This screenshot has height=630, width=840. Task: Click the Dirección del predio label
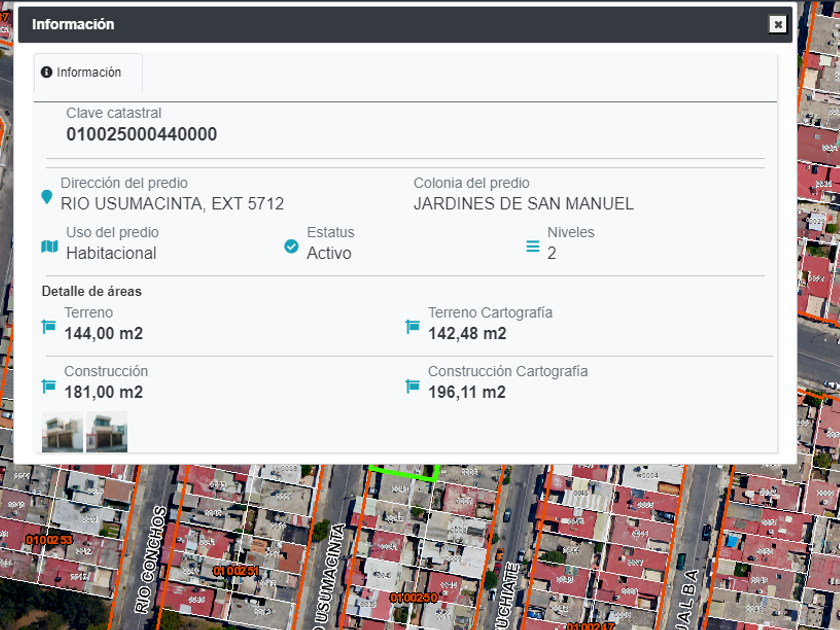pos(124,183)
